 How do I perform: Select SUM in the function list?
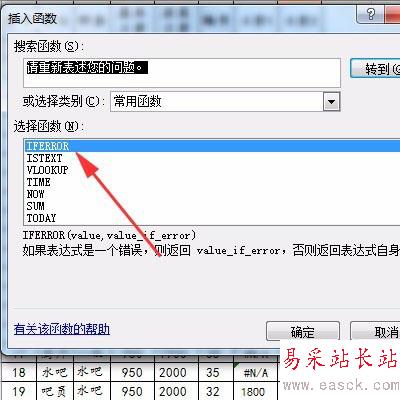pyautogui.click(x=213, y=206)
